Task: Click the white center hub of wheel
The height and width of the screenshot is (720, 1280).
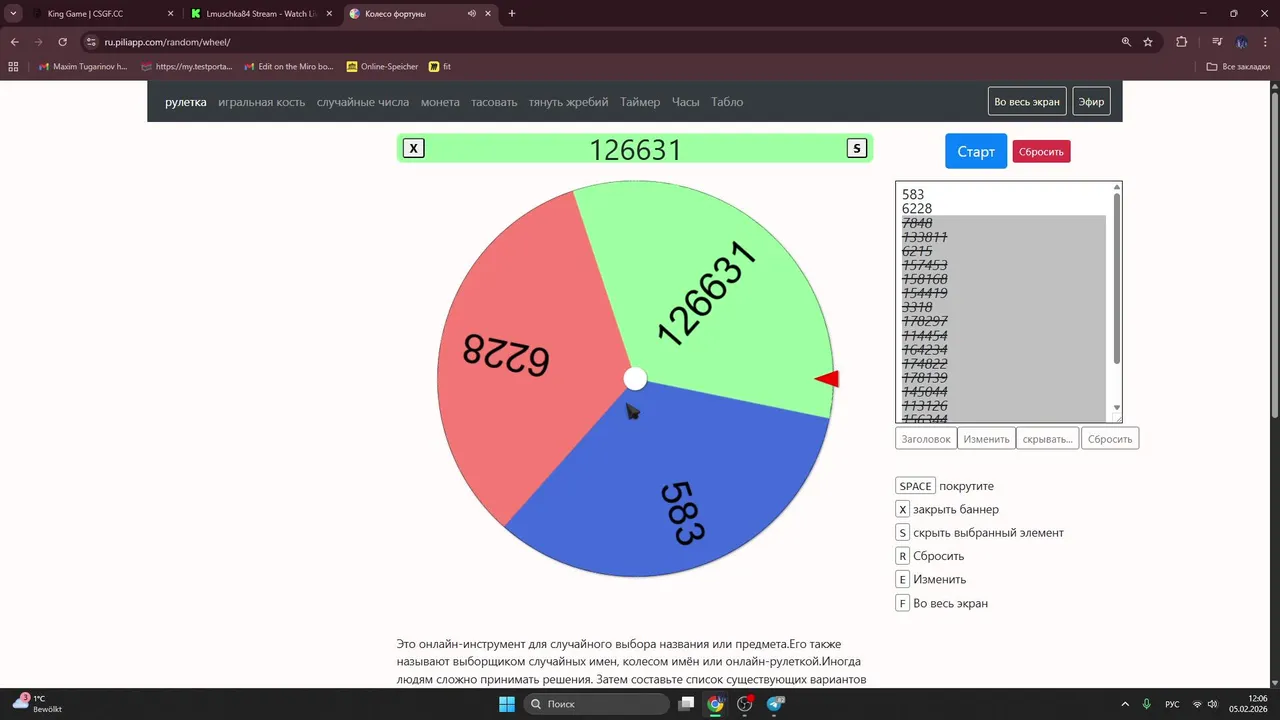Action: [635, 379]
